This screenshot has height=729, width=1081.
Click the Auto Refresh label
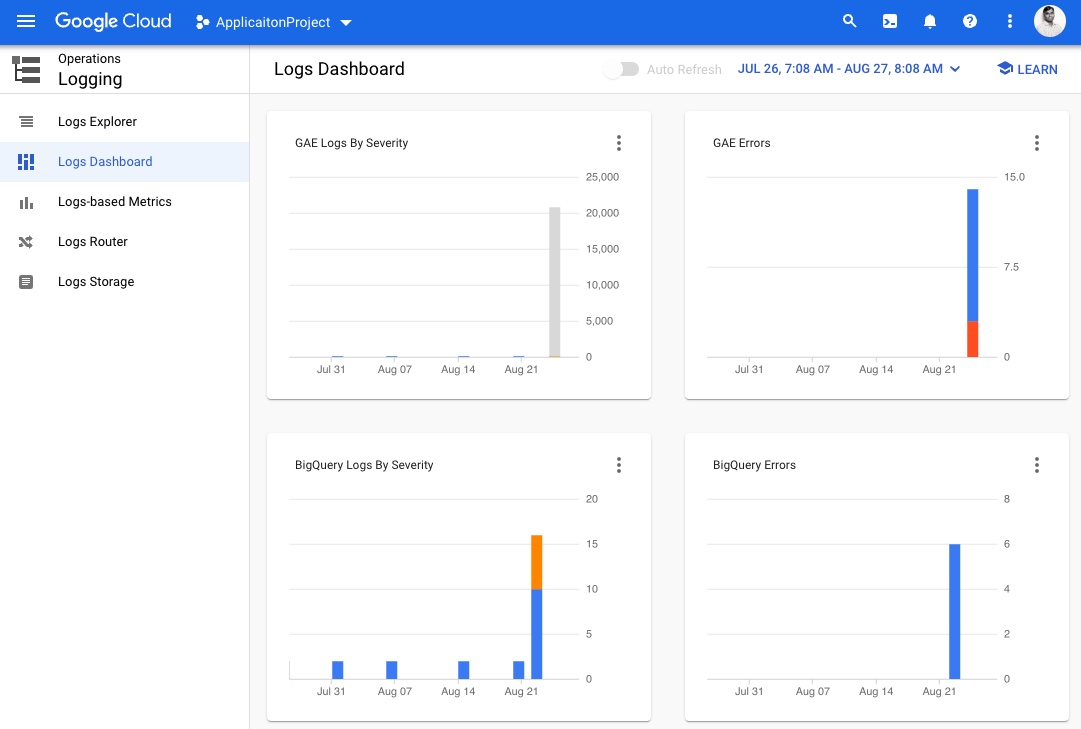pyautogui.click(x=684, y=70)
